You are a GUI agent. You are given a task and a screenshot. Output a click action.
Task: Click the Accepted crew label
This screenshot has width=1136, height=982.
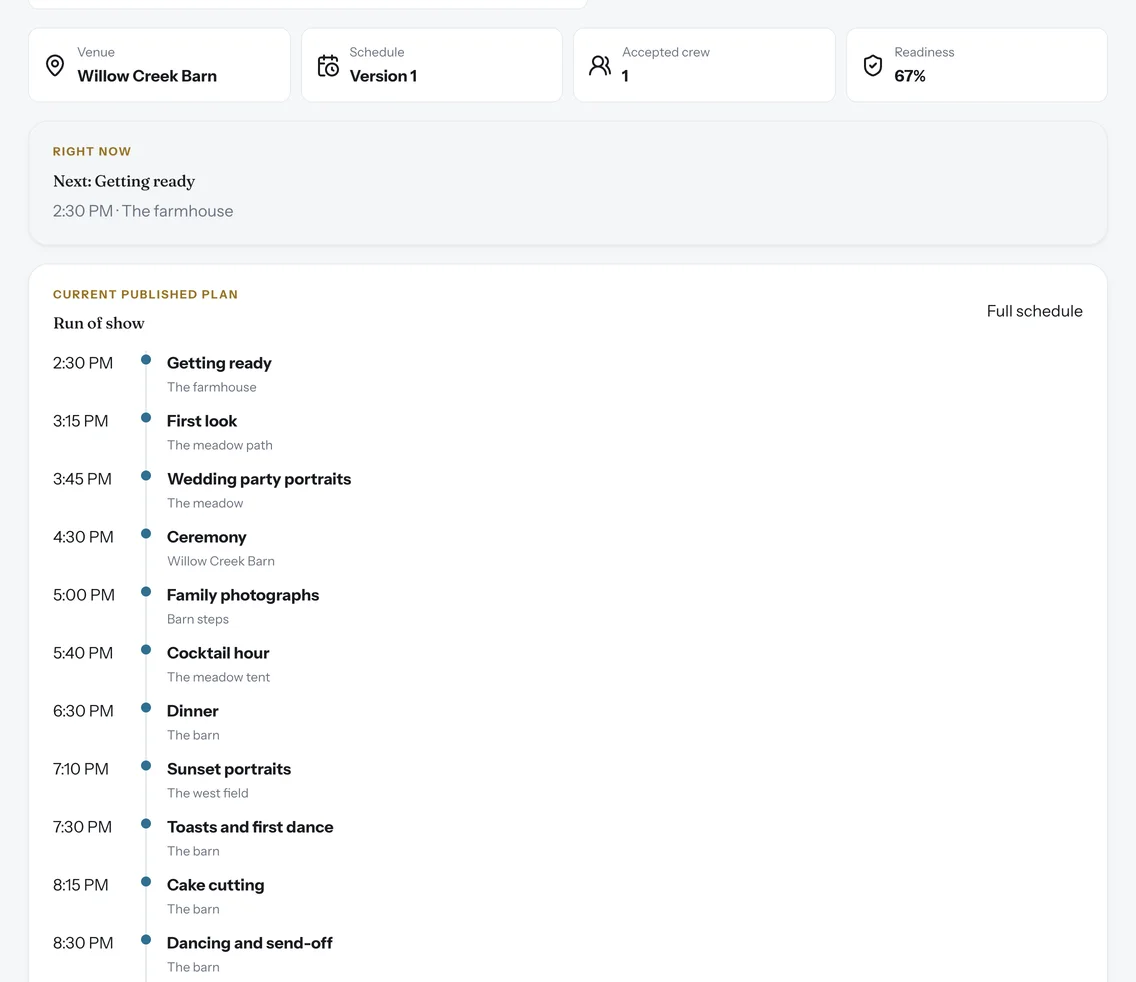coord(666,52)
